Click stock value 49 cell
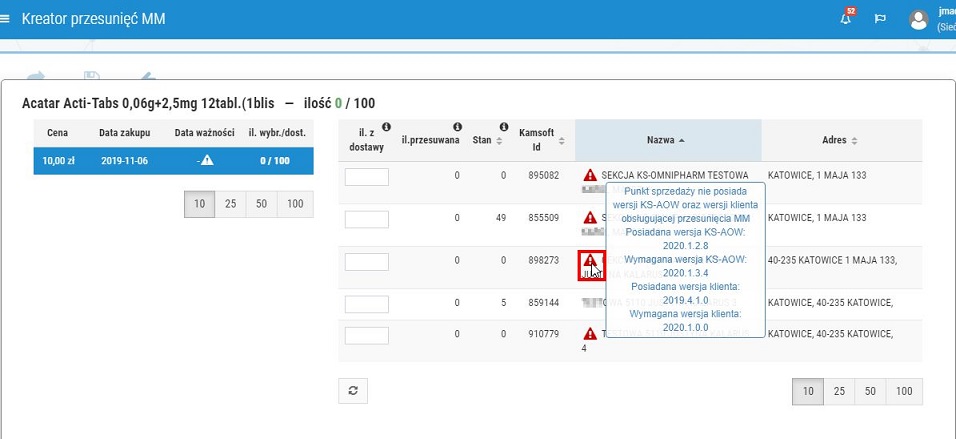 coord(501,218)
